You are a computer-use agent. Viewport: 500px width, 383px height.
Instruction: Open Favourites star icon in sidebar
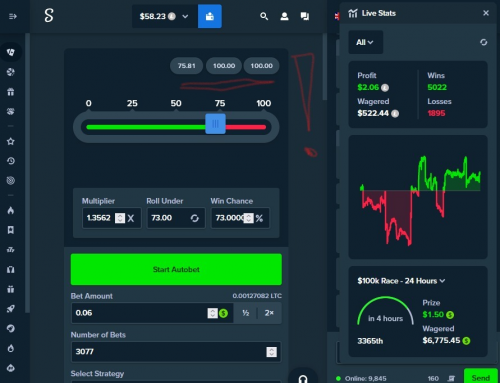(x=11, y=141)
